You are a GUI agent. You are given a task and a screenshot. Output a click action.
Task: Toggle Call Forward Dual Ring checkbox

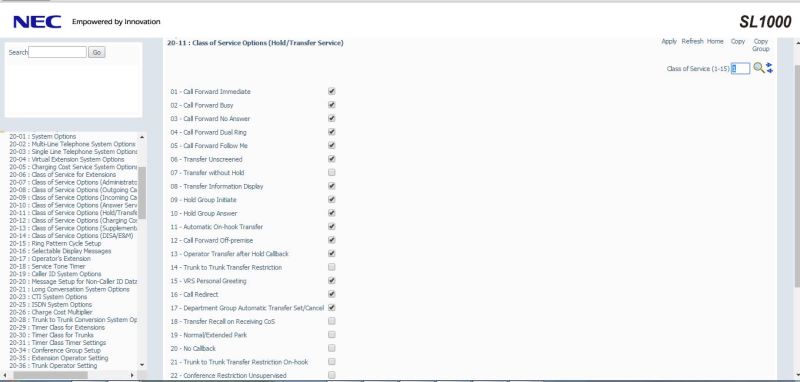click(x=332, y=132)
